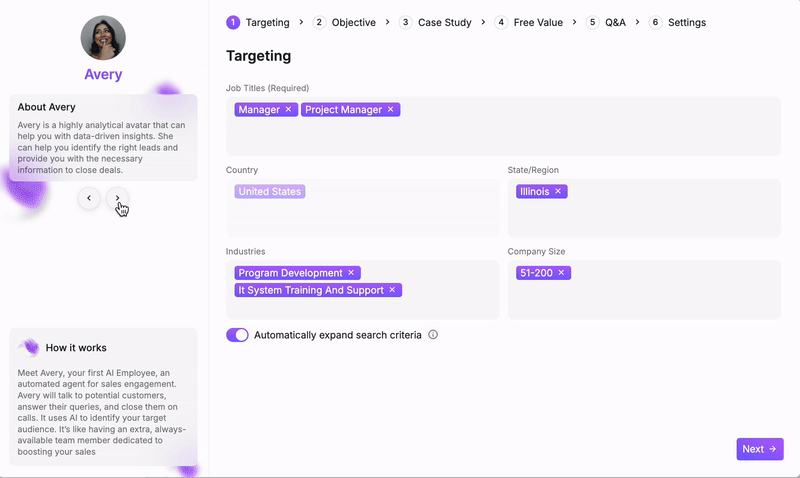Click Avery's profile photo
The image size is (800, 478).
coord(103,38)
